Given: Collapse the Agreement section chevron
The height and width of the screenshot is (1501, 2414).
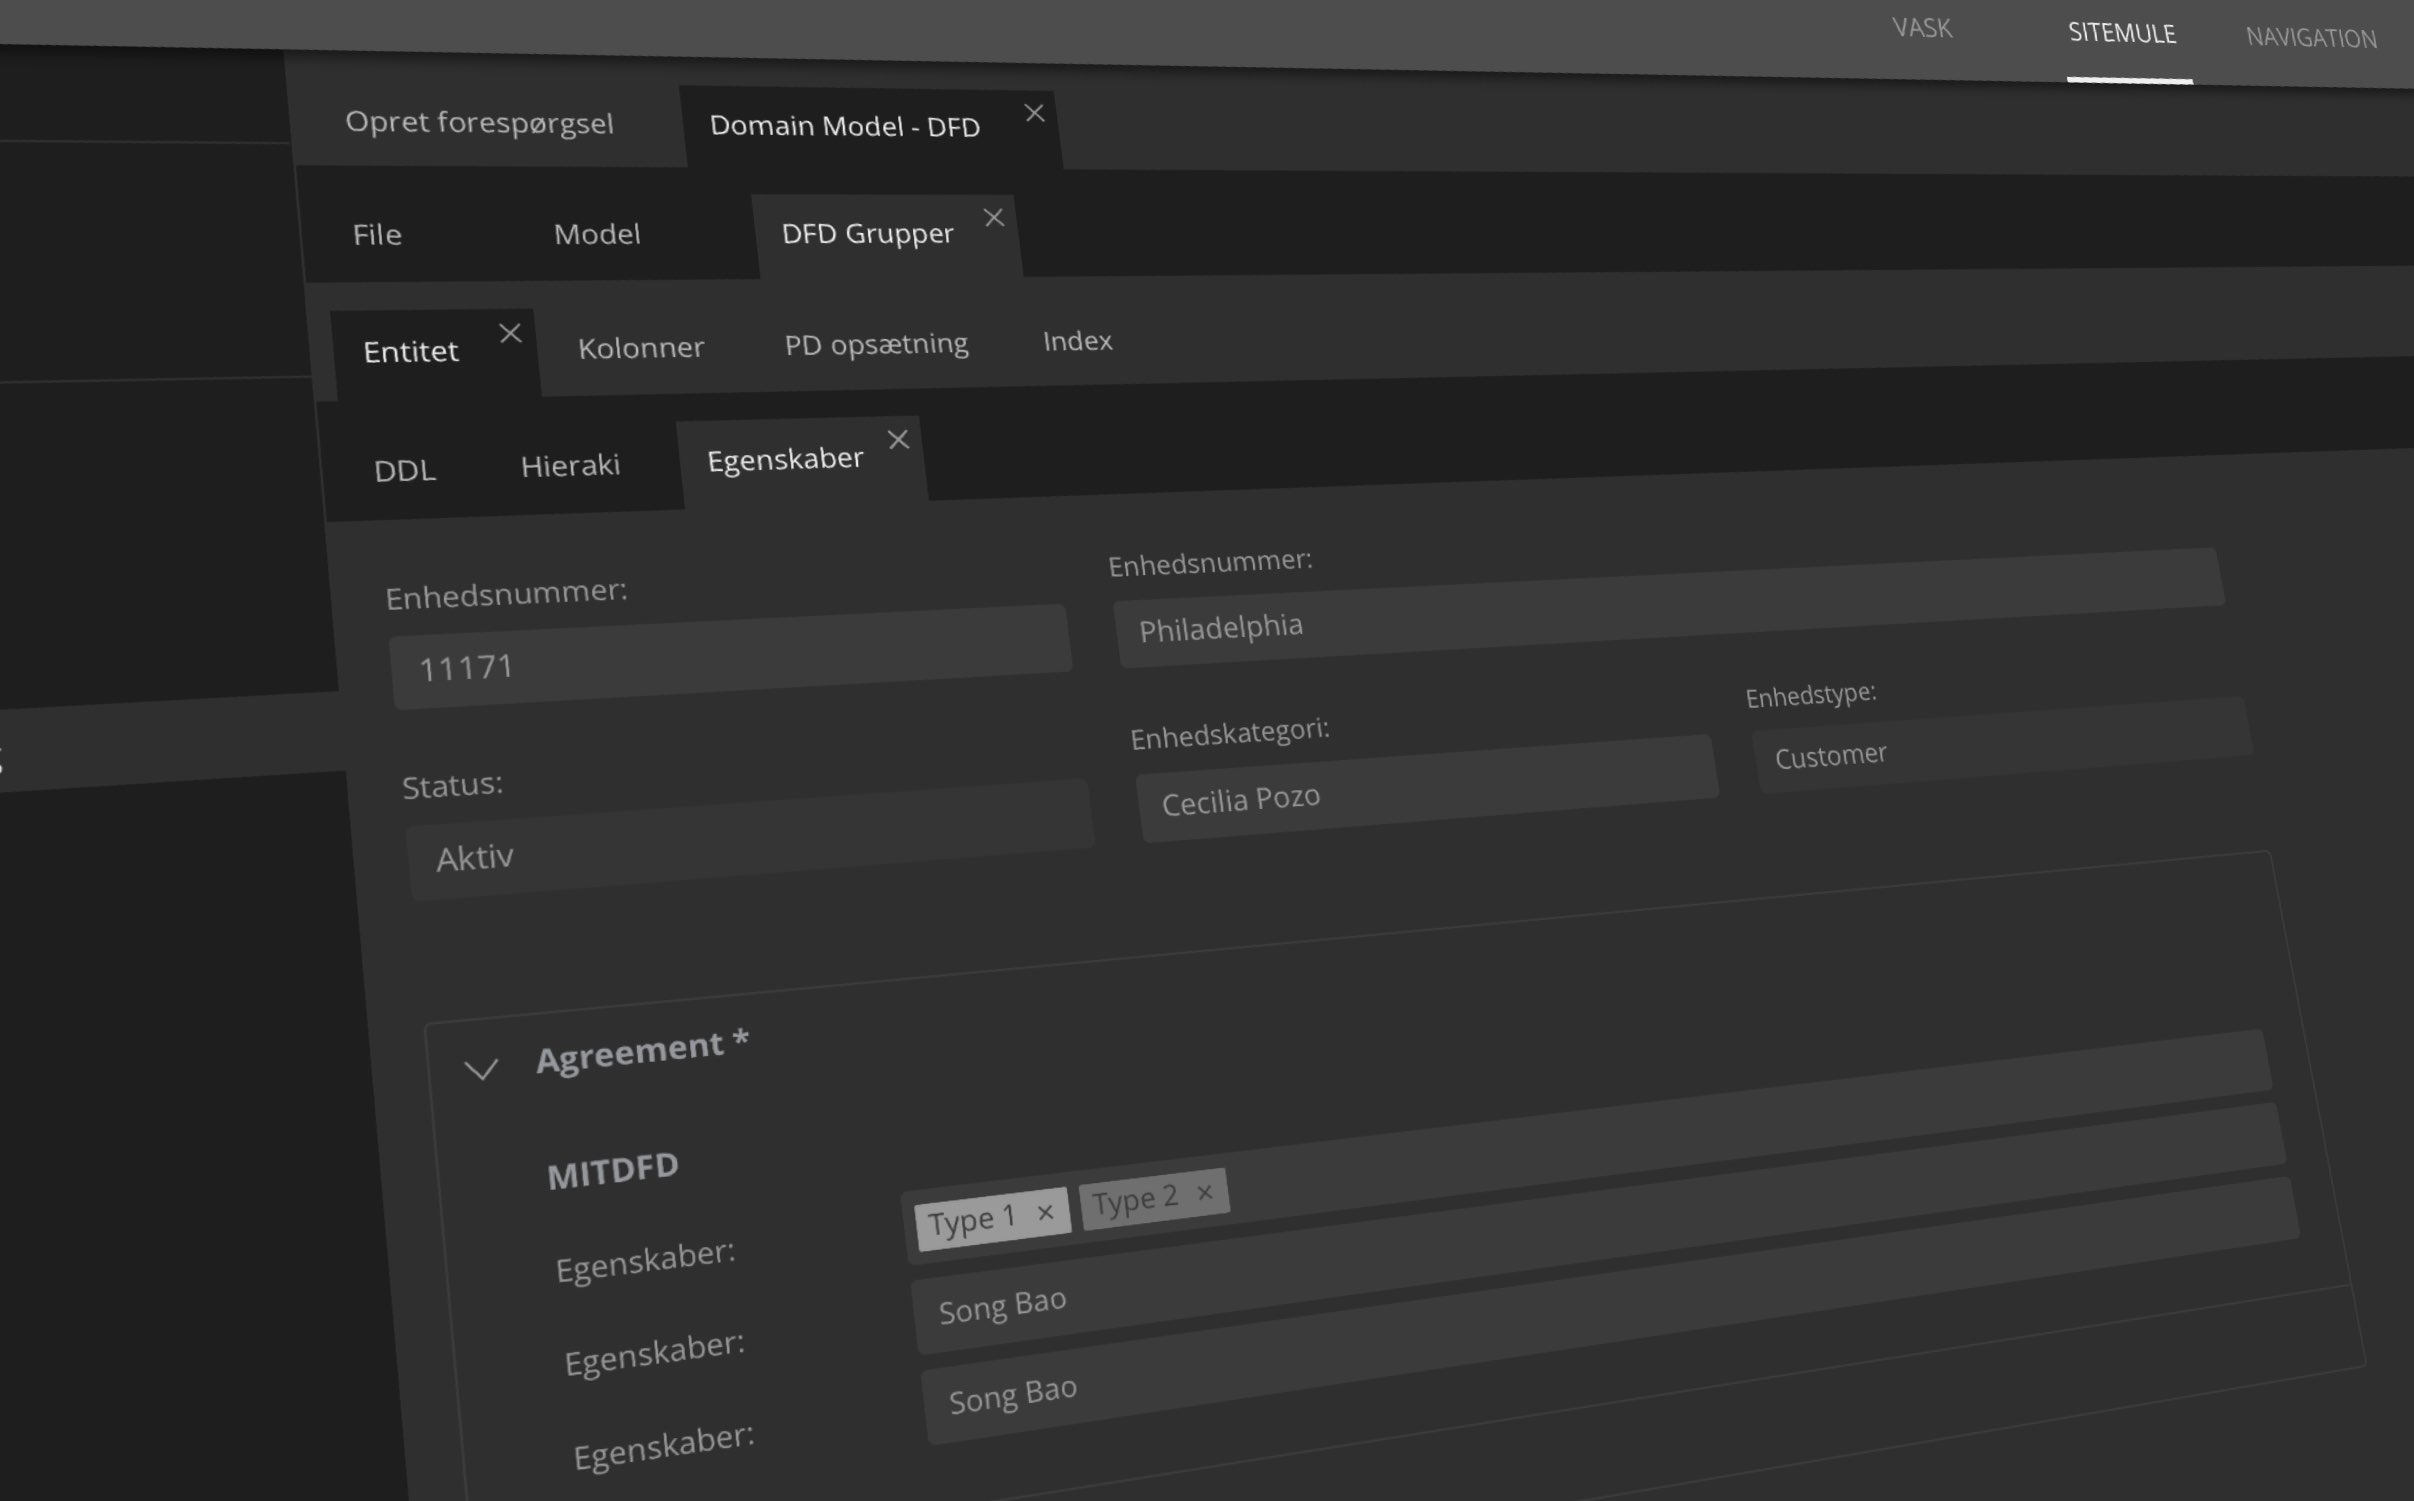Looking at the screenshot, I should (x=481, y=1070).
